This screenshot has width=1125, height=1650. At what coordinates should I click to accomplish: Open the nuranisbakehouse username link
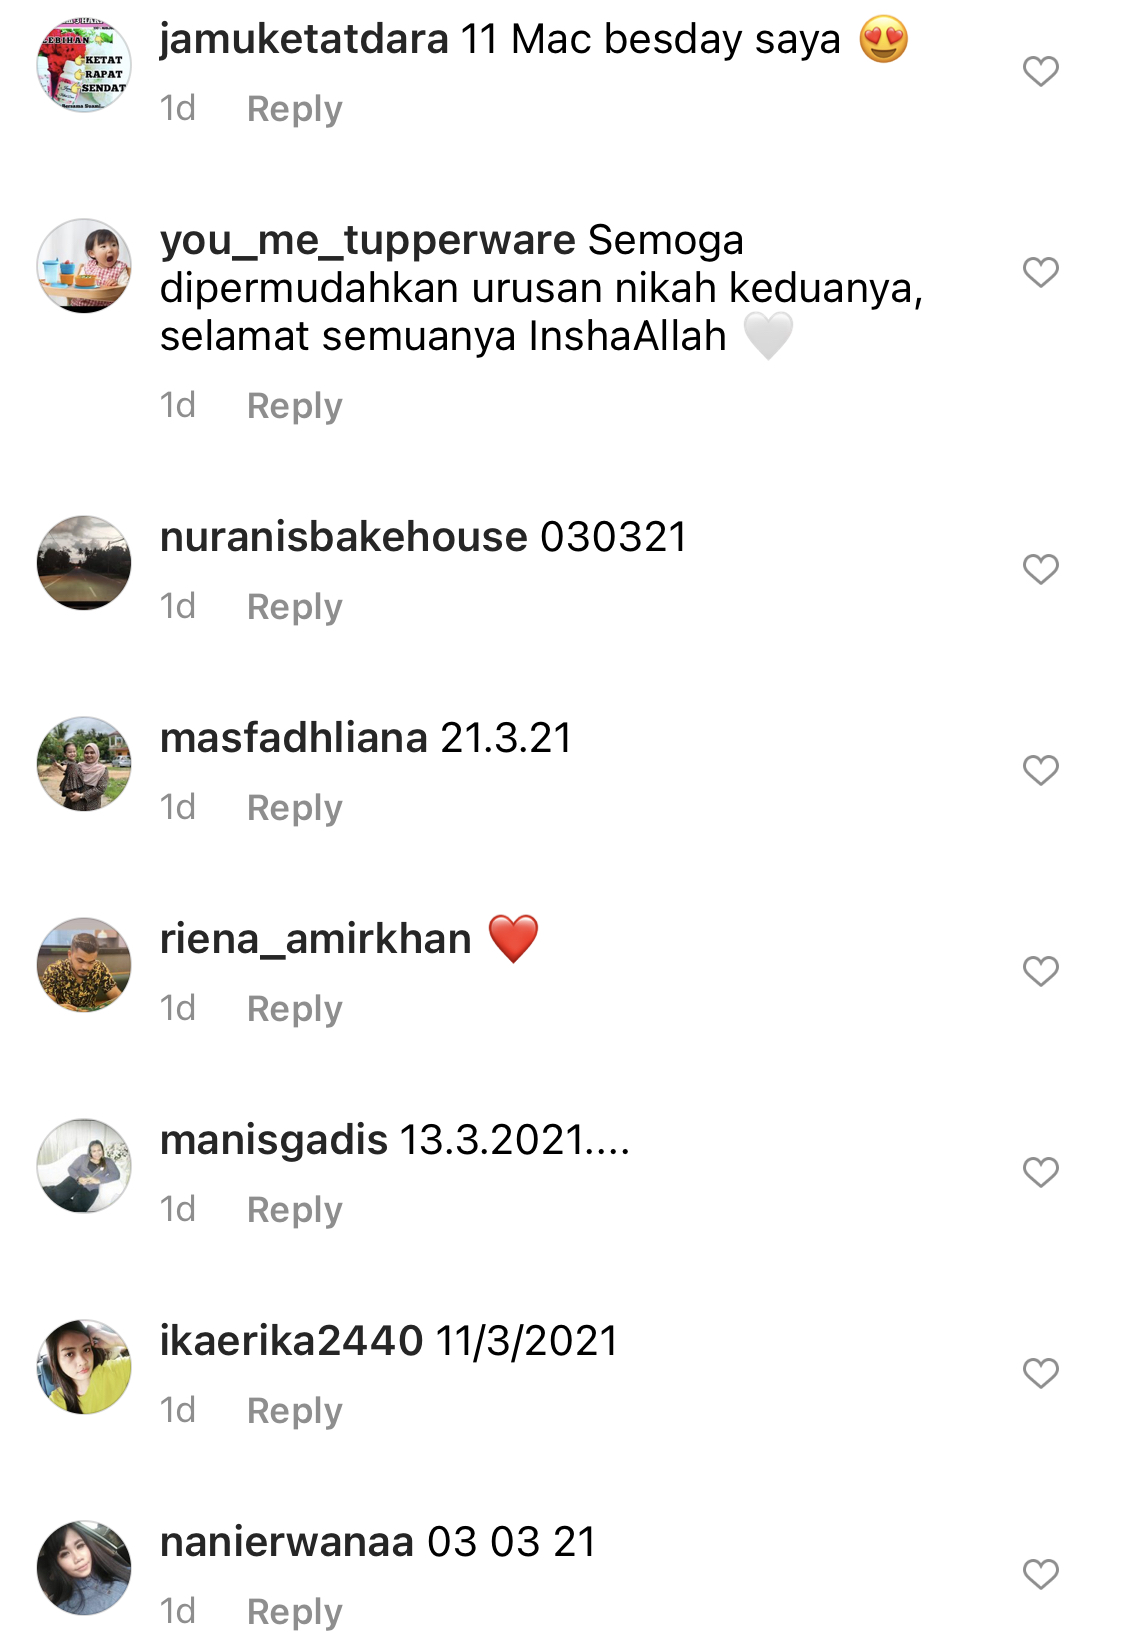click(344, 537)
